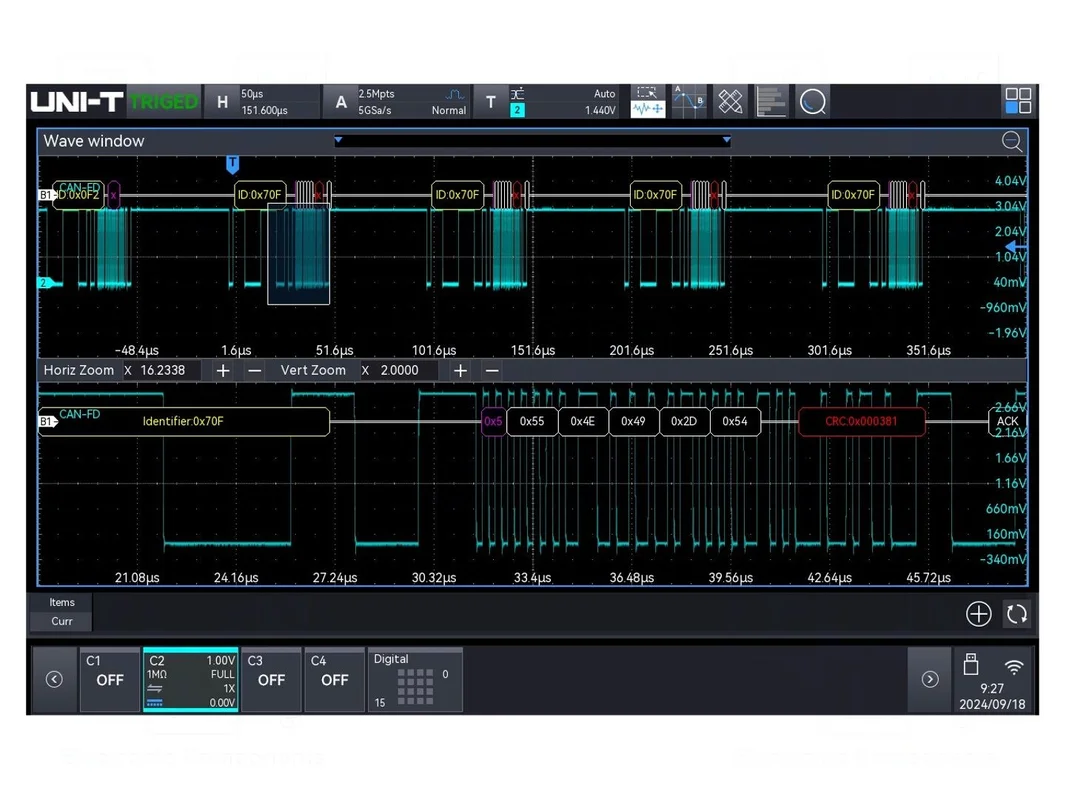Viewport: 1066px width, 800px height.
Task: Select the 0x55 data byte block
Action: 532,421
